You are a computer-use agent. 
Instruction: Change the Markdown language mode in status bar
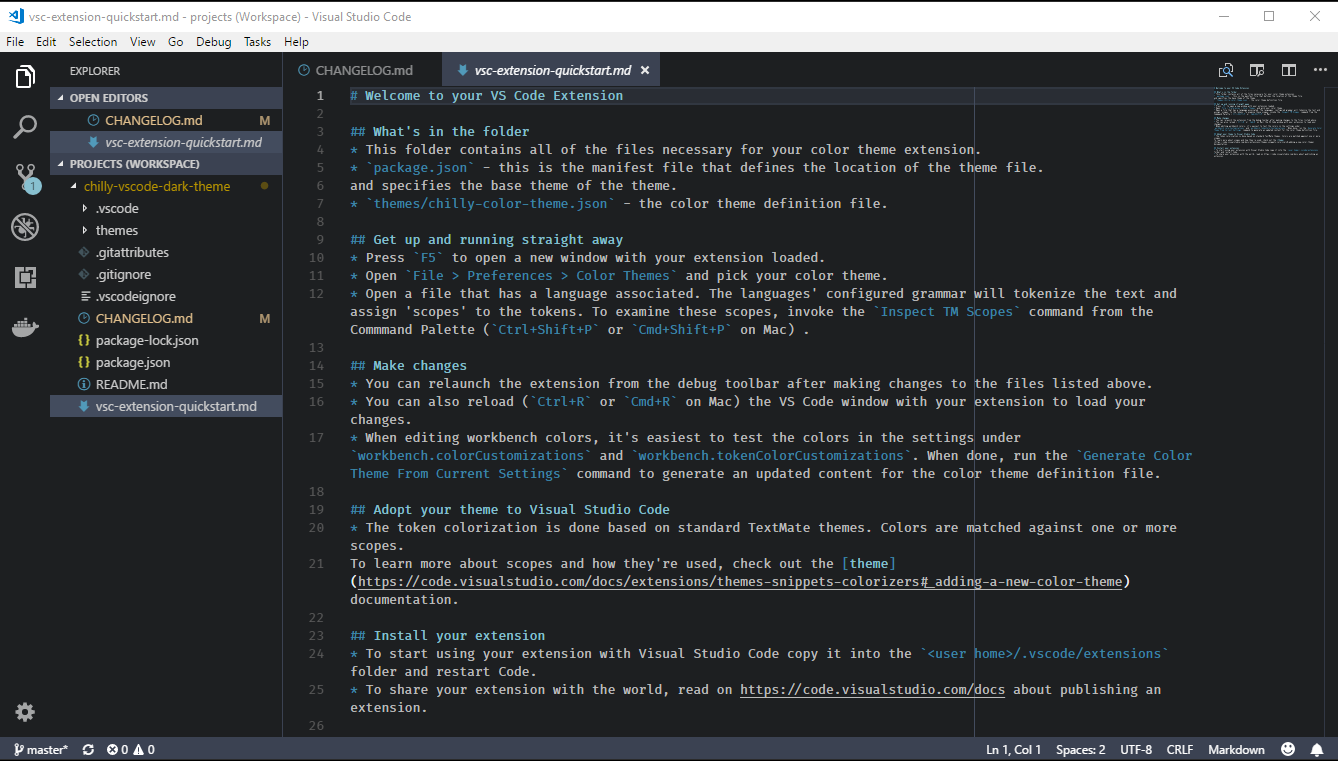coord(1236,748)
